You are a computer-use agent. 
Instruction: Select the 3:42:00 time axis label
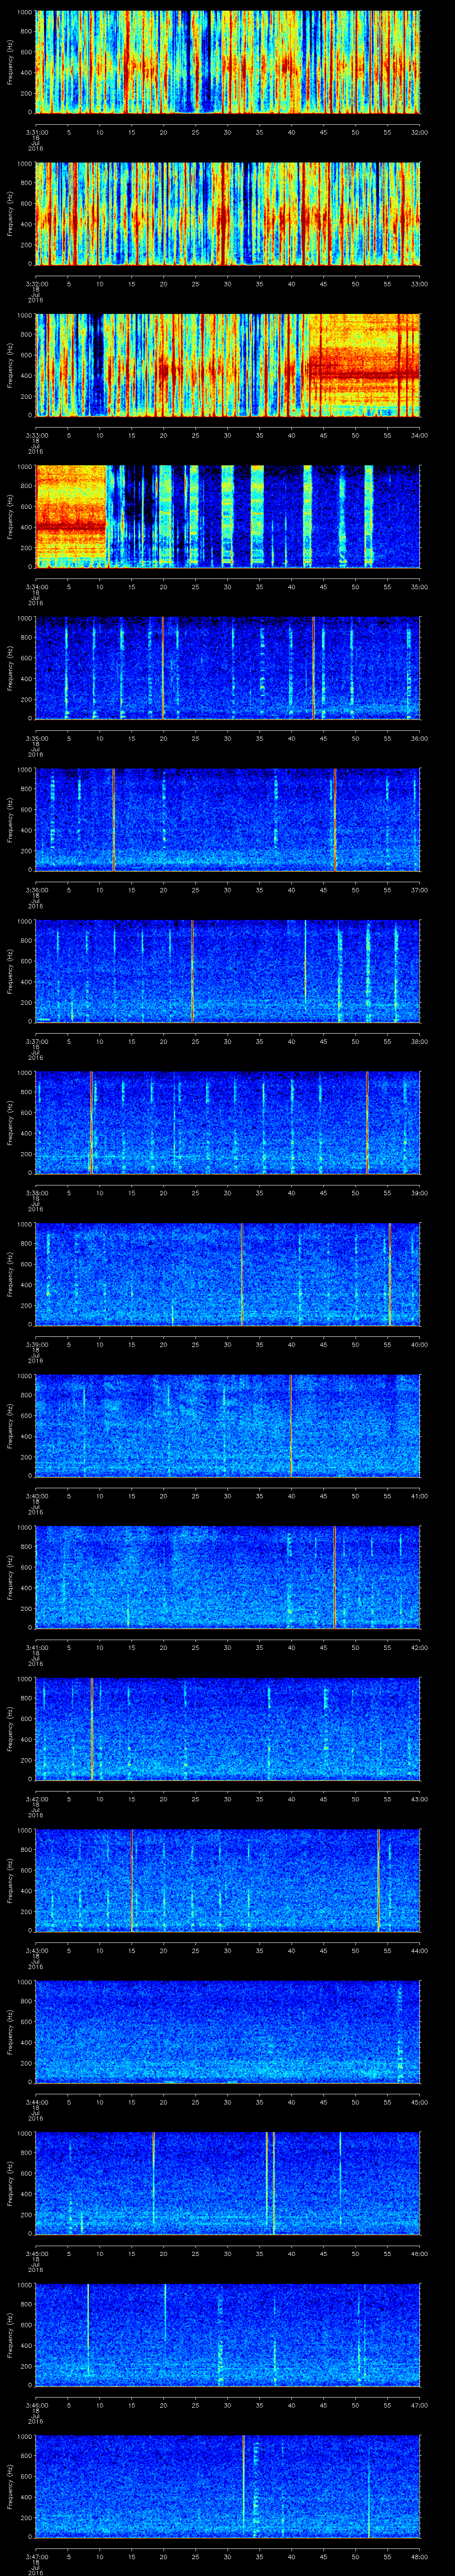[37, 1799]
